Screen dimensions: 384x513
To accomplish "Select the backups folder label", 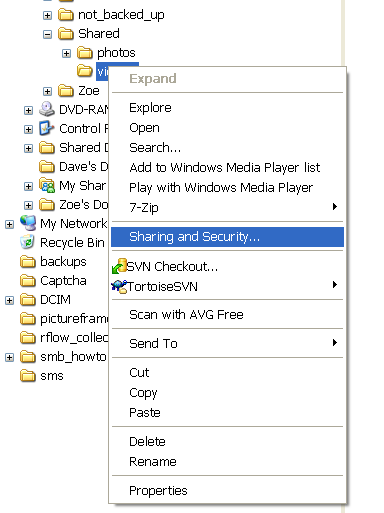I will click(63, 262).
